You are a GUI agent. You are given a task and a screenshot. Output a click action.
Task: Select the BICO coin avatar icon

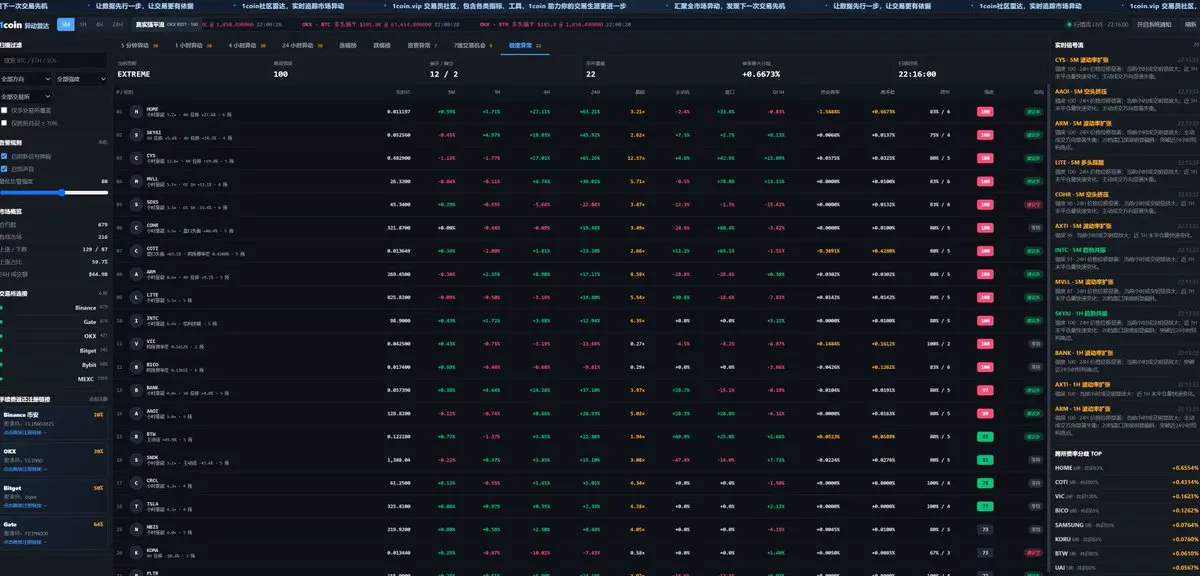(x=136, y=365)
